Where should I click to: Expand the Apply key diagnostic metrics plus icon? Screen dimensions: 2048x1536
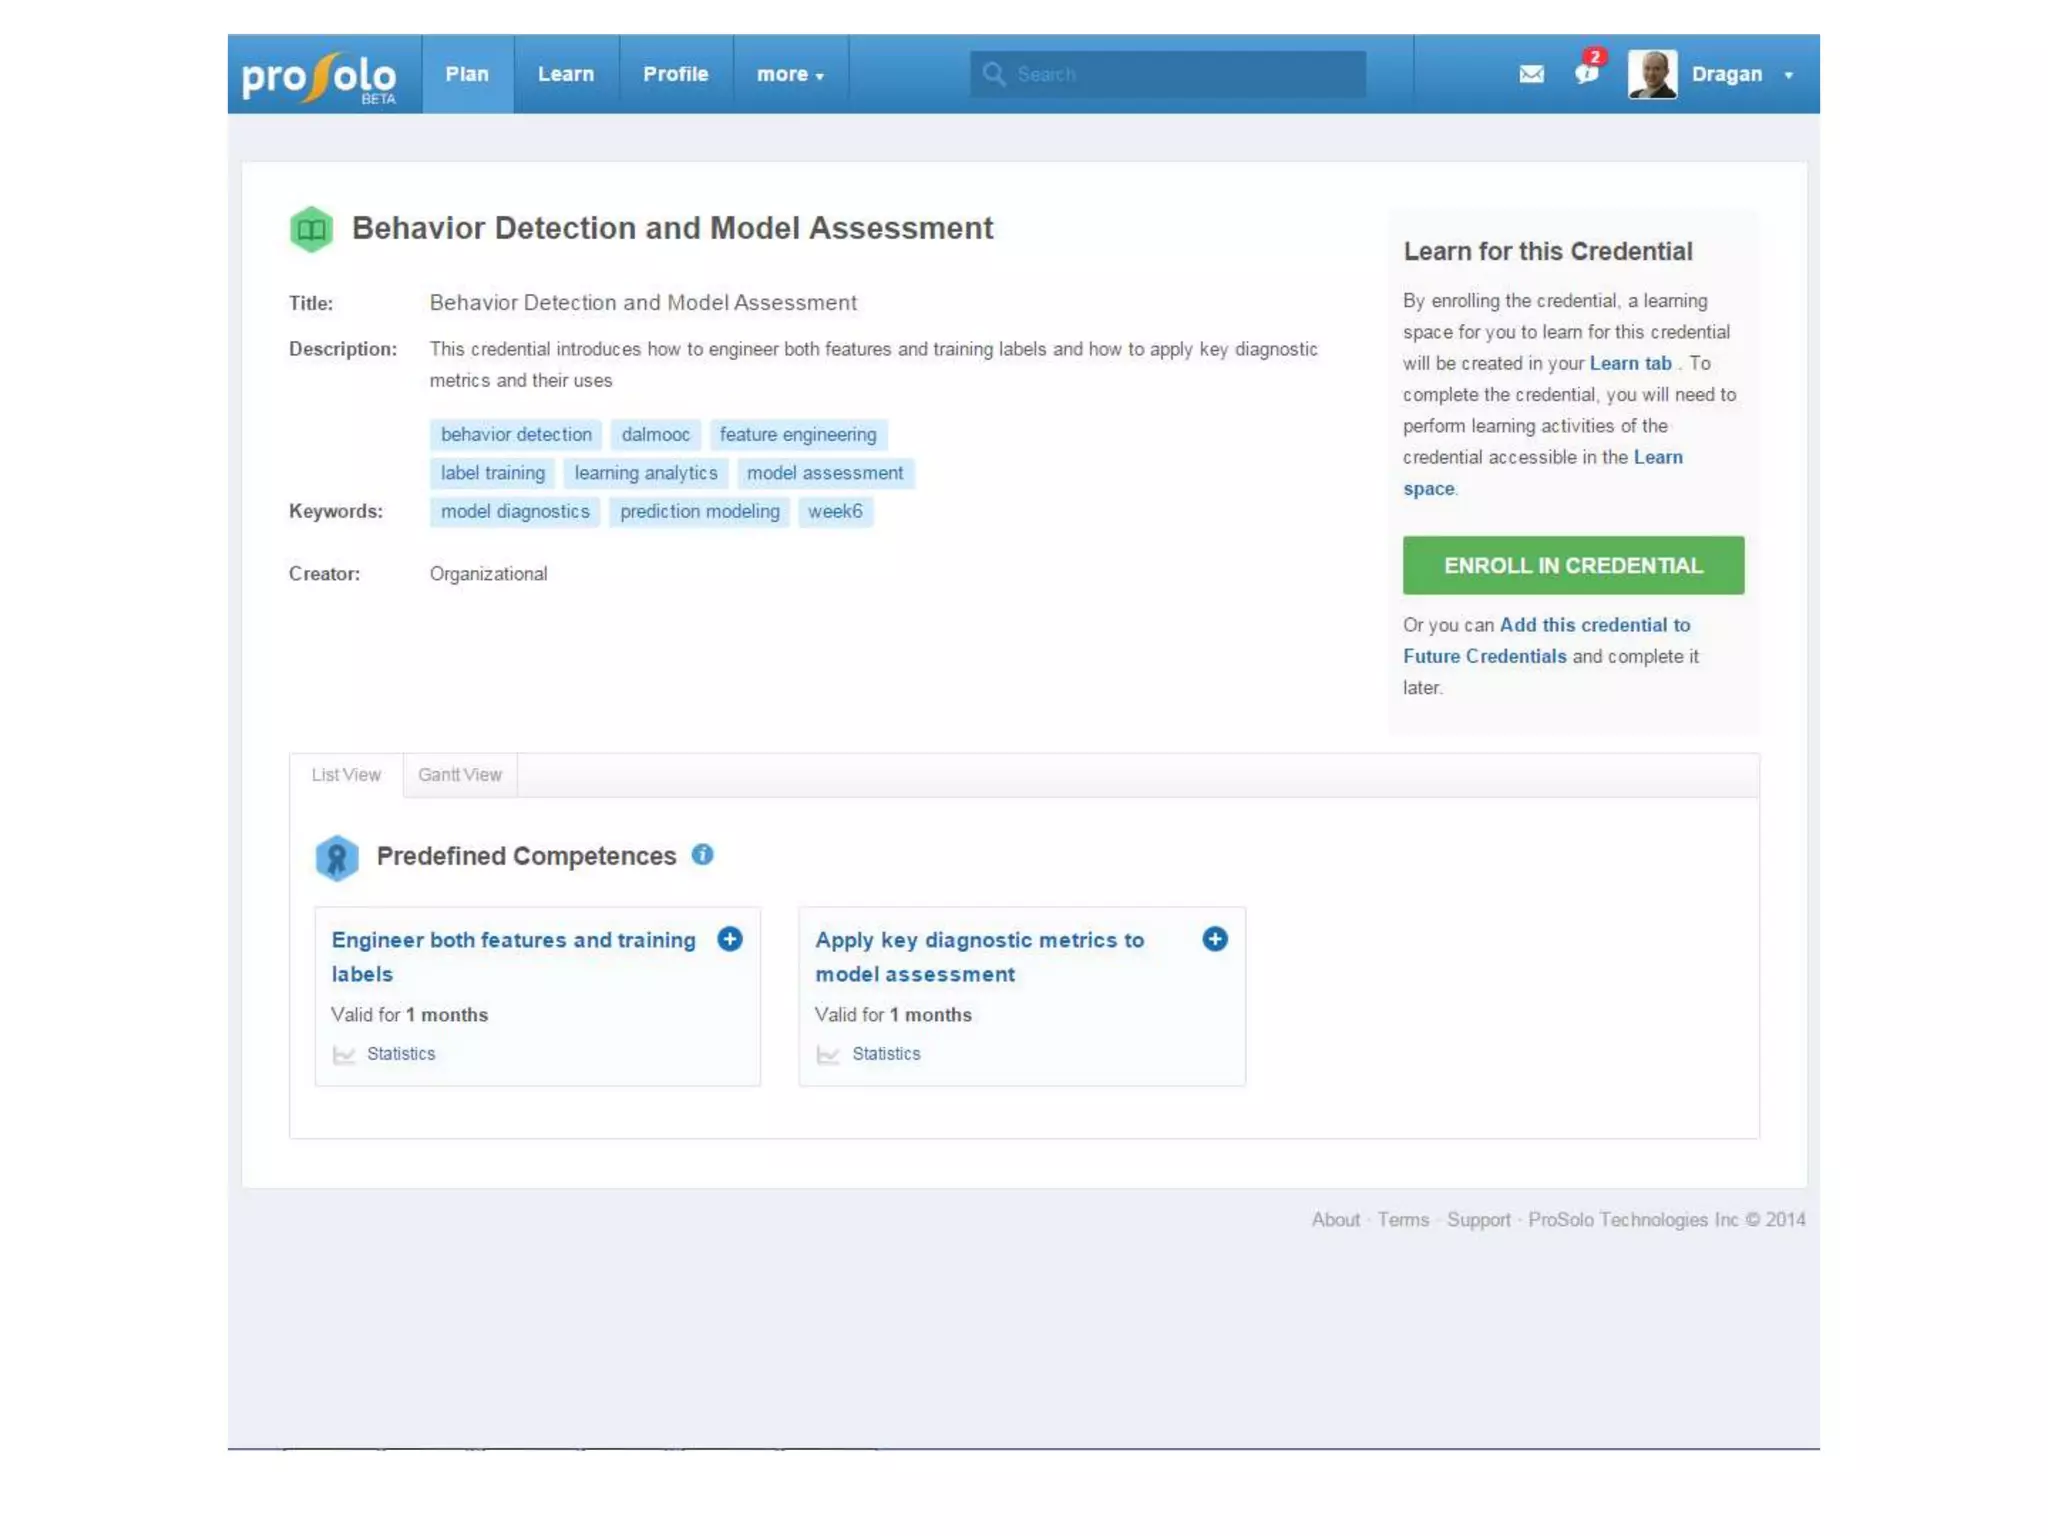(x=1214, y=939)
